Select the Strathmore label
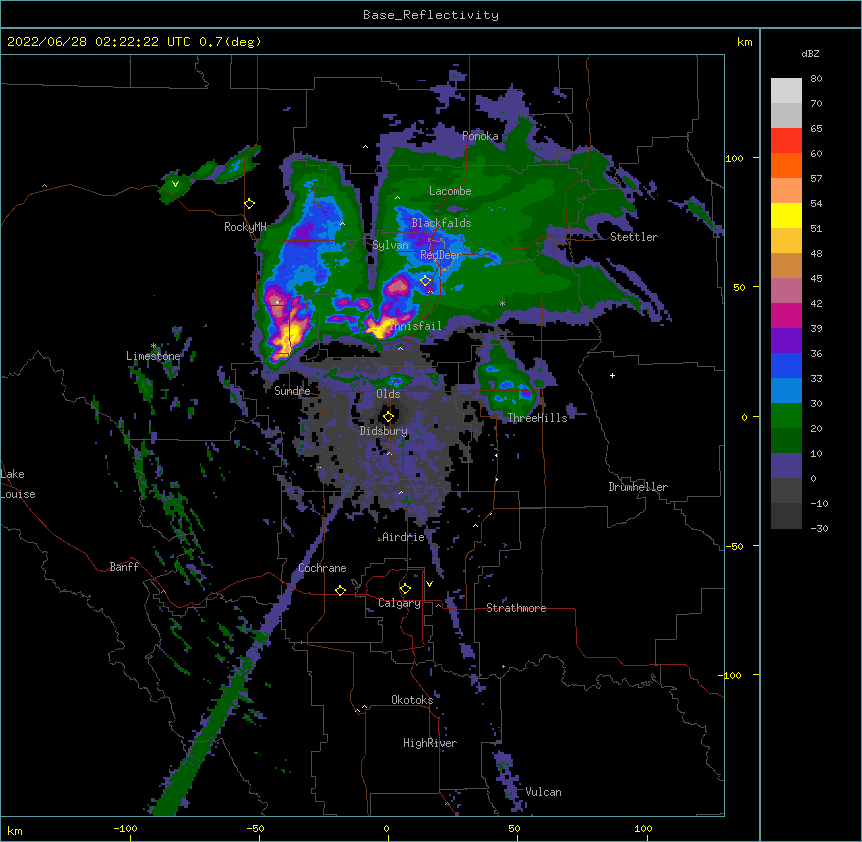862x842 pixels. 516,608
